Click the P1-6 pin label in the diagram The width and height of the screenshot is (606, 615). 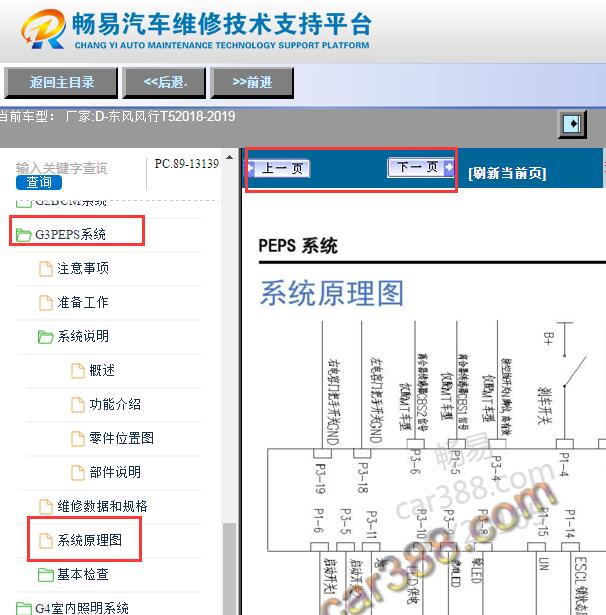pyautogui.click(x=319, y=520)
